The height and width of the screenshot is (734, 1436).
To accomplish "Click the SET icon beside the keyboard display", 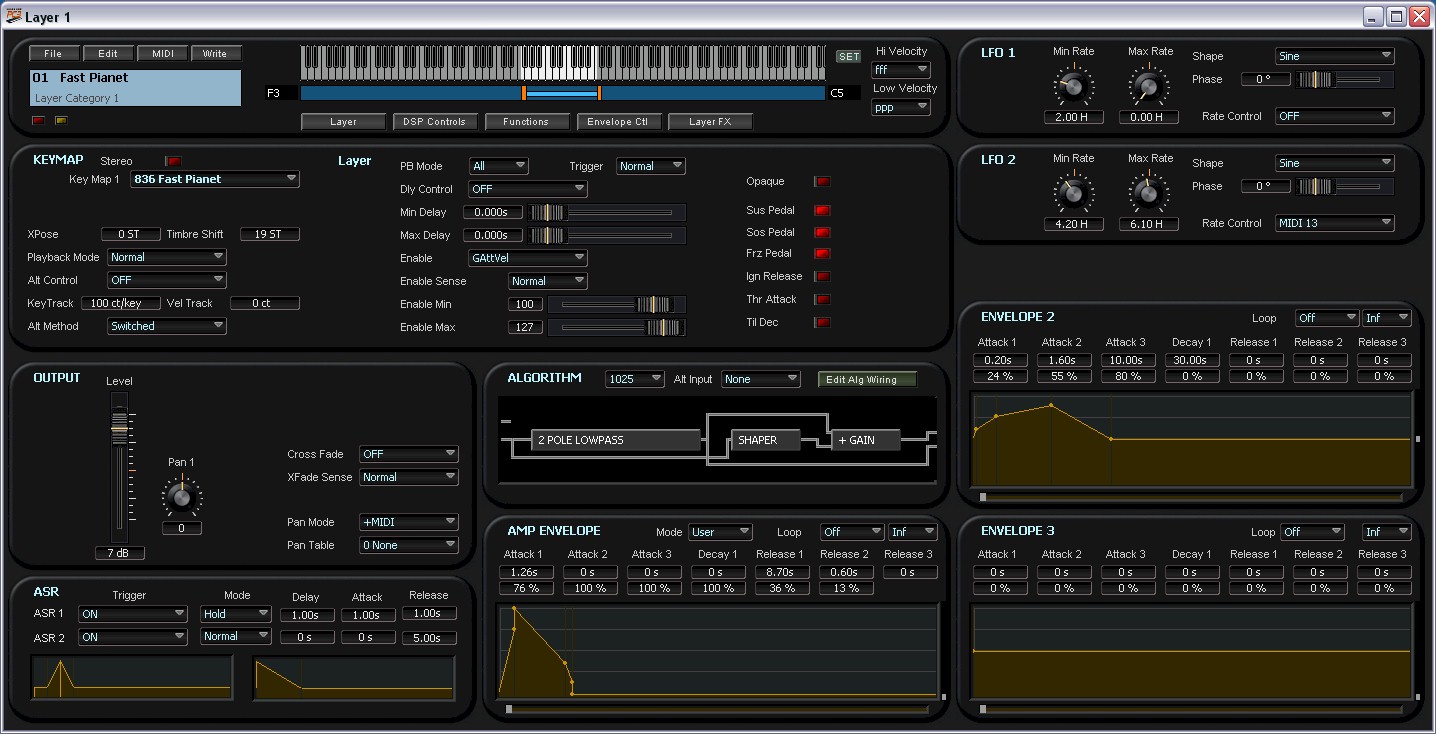I will click(848, 56).
